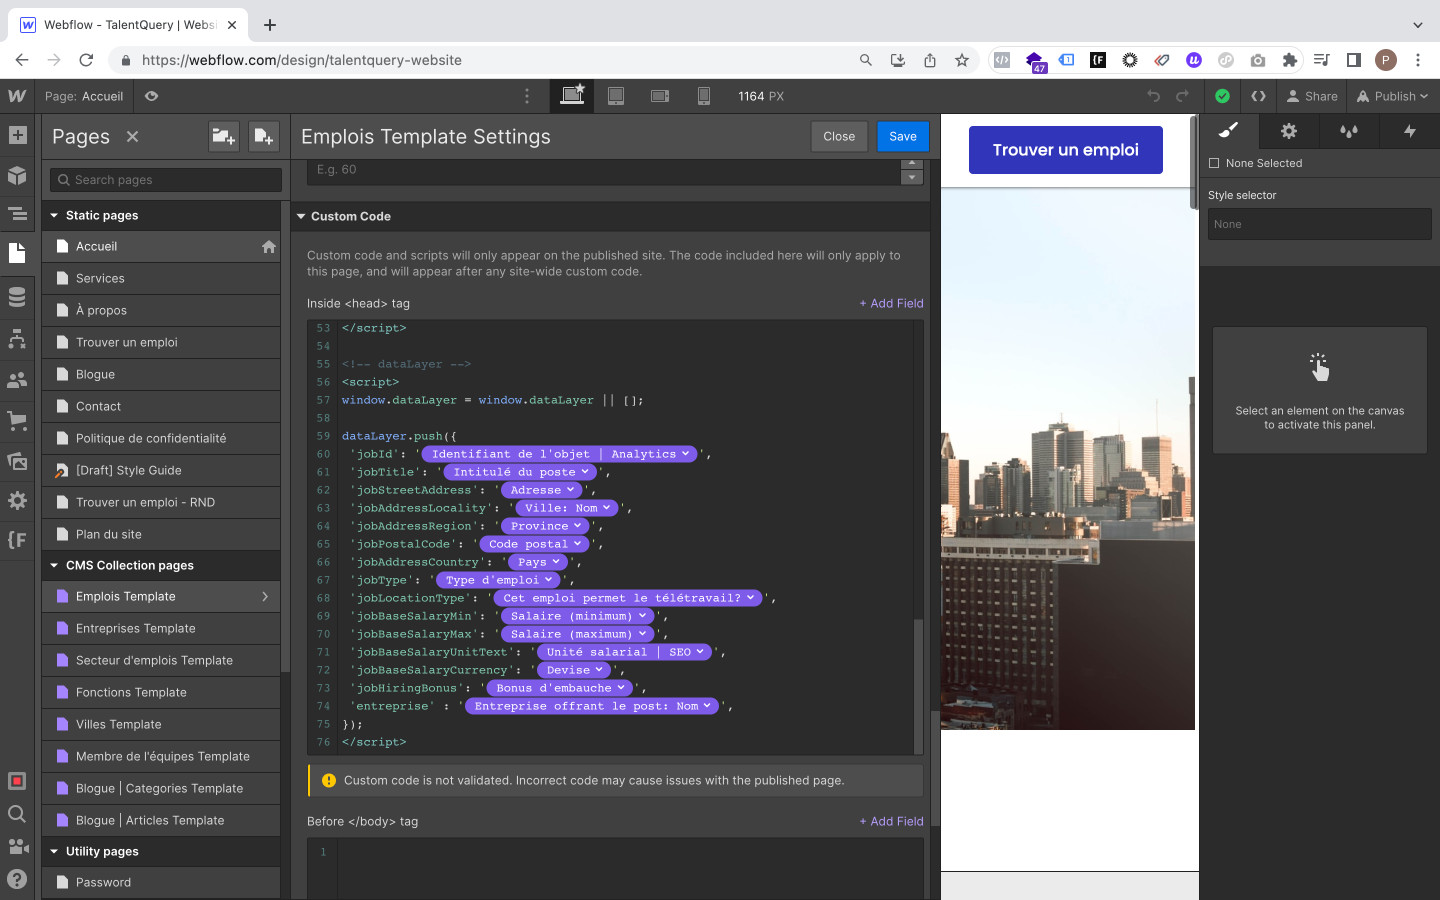Bookmark this page with star icon

click(x=962, y=60)
